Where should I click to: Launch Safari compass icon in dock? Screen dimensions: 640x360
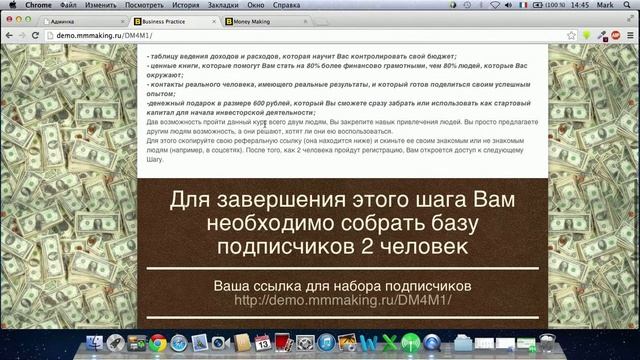179,343
